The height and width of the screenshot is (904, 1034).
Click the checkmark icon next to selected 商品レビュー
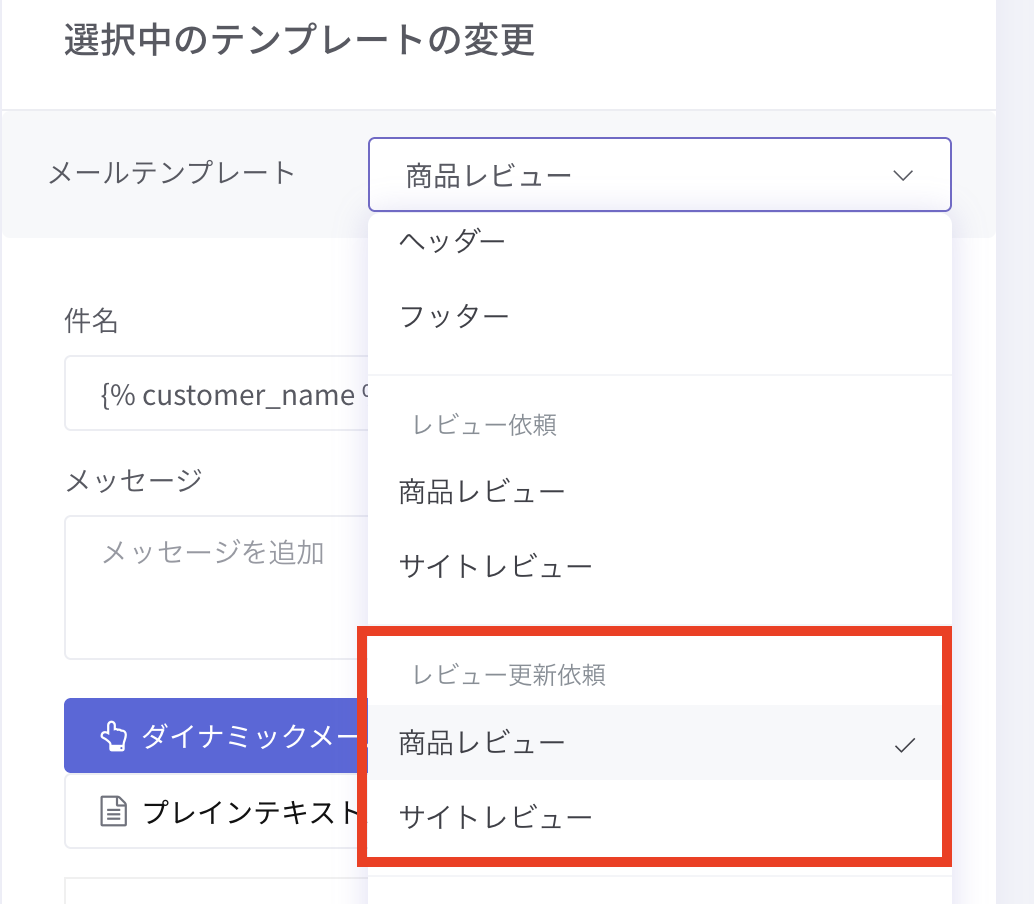tap(905, 744)
